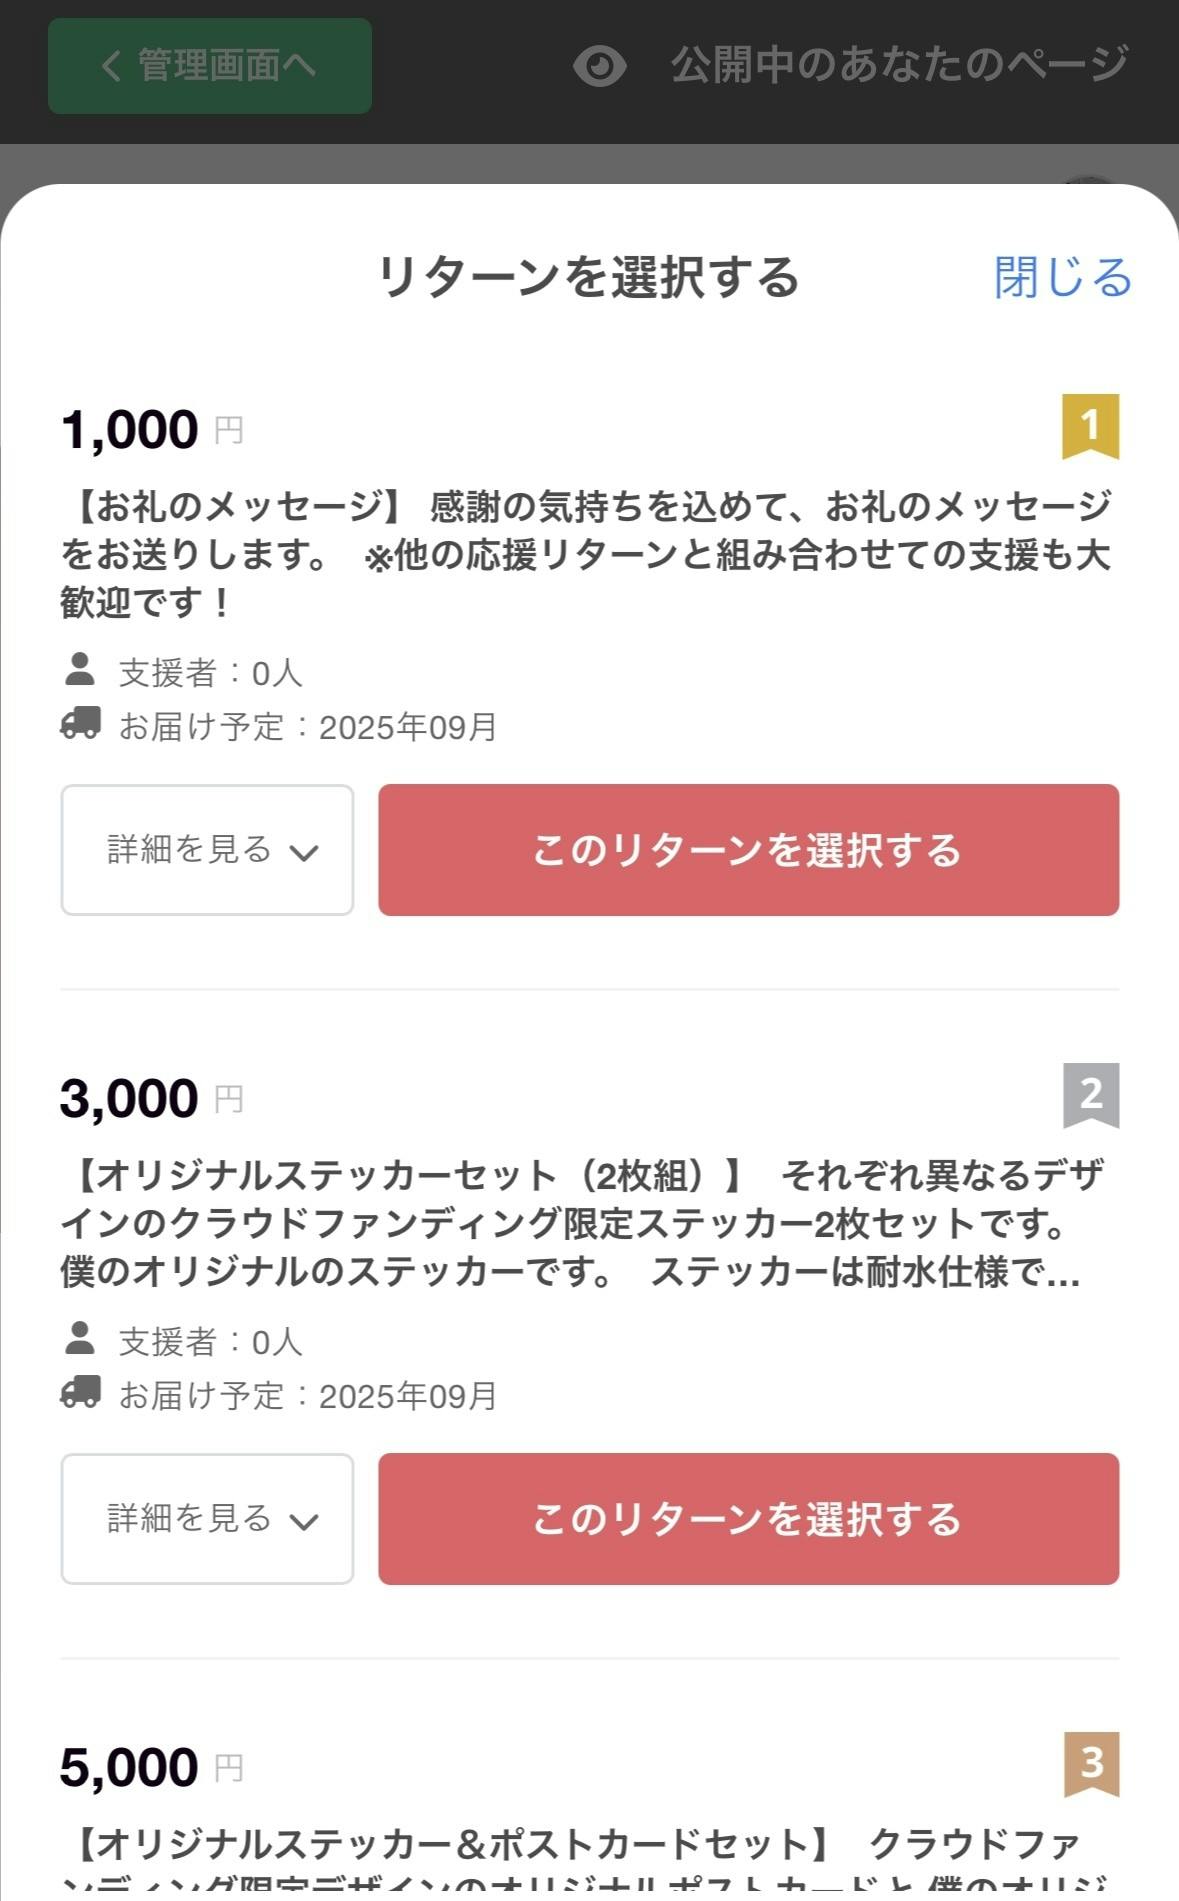Select the 3,000 yen return with red button

pos(748,1519)
